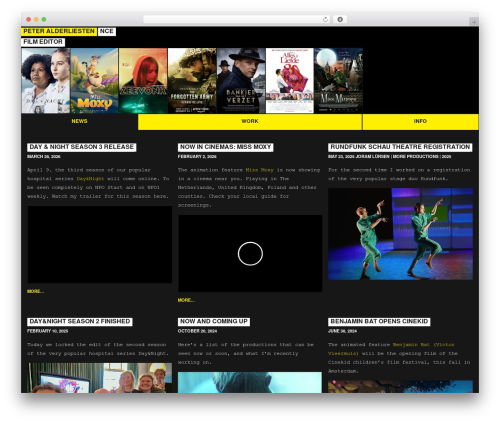
Task: Open the Alles is Liefde poster
Action: pyautogui.click(x=290, y=81)
